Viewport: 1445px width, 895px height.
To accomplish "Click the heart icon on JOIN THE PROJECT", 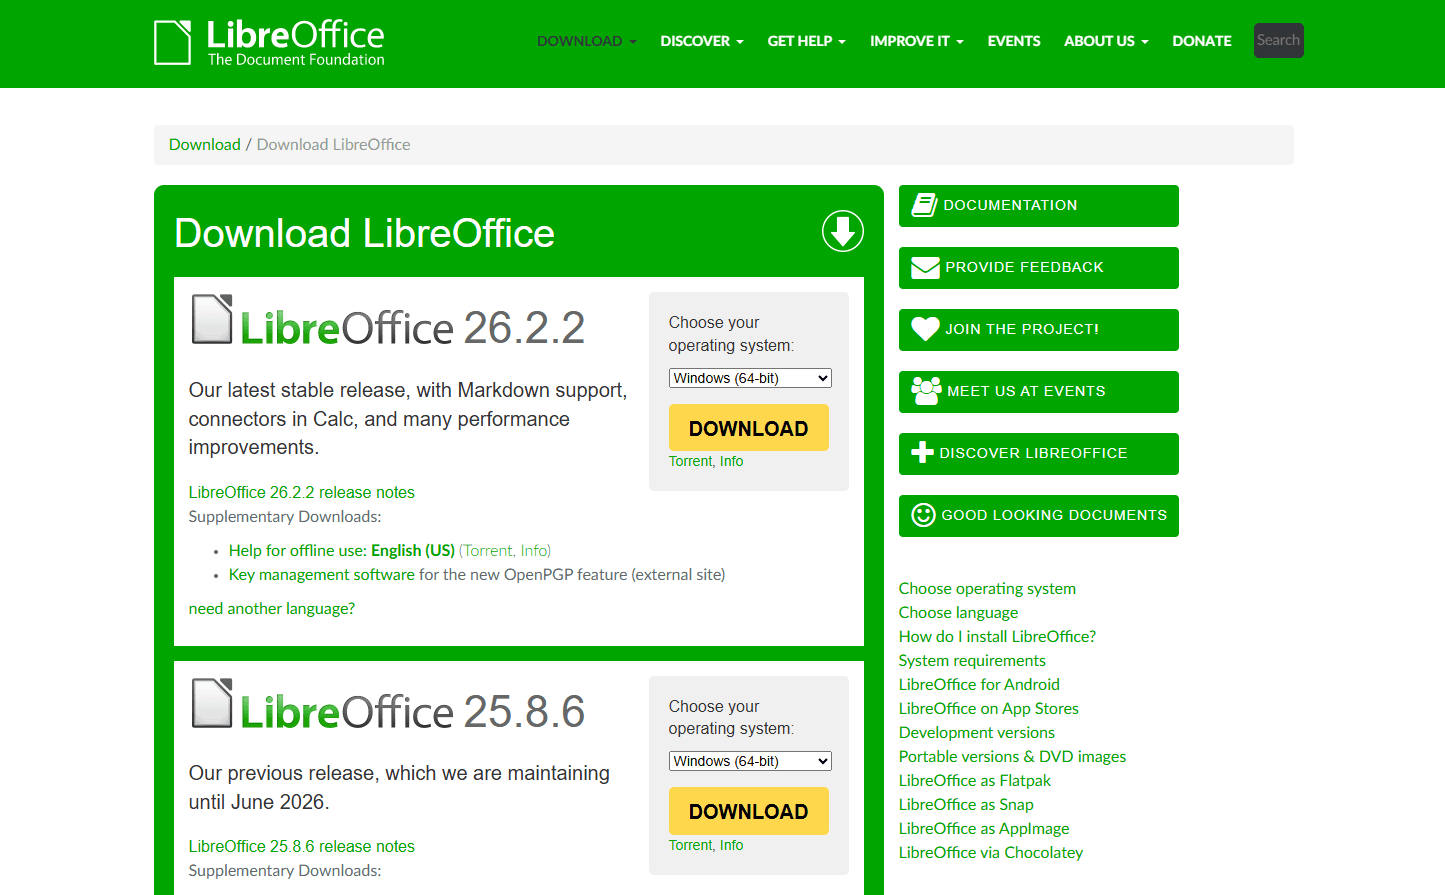I will point(924,329).
